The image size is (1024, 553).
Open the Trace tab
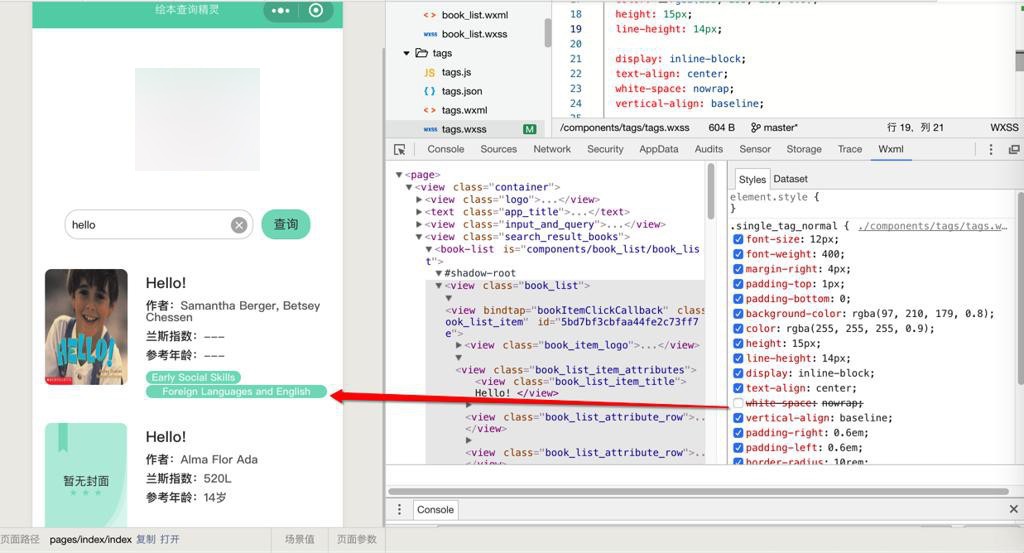coord(850,150)
